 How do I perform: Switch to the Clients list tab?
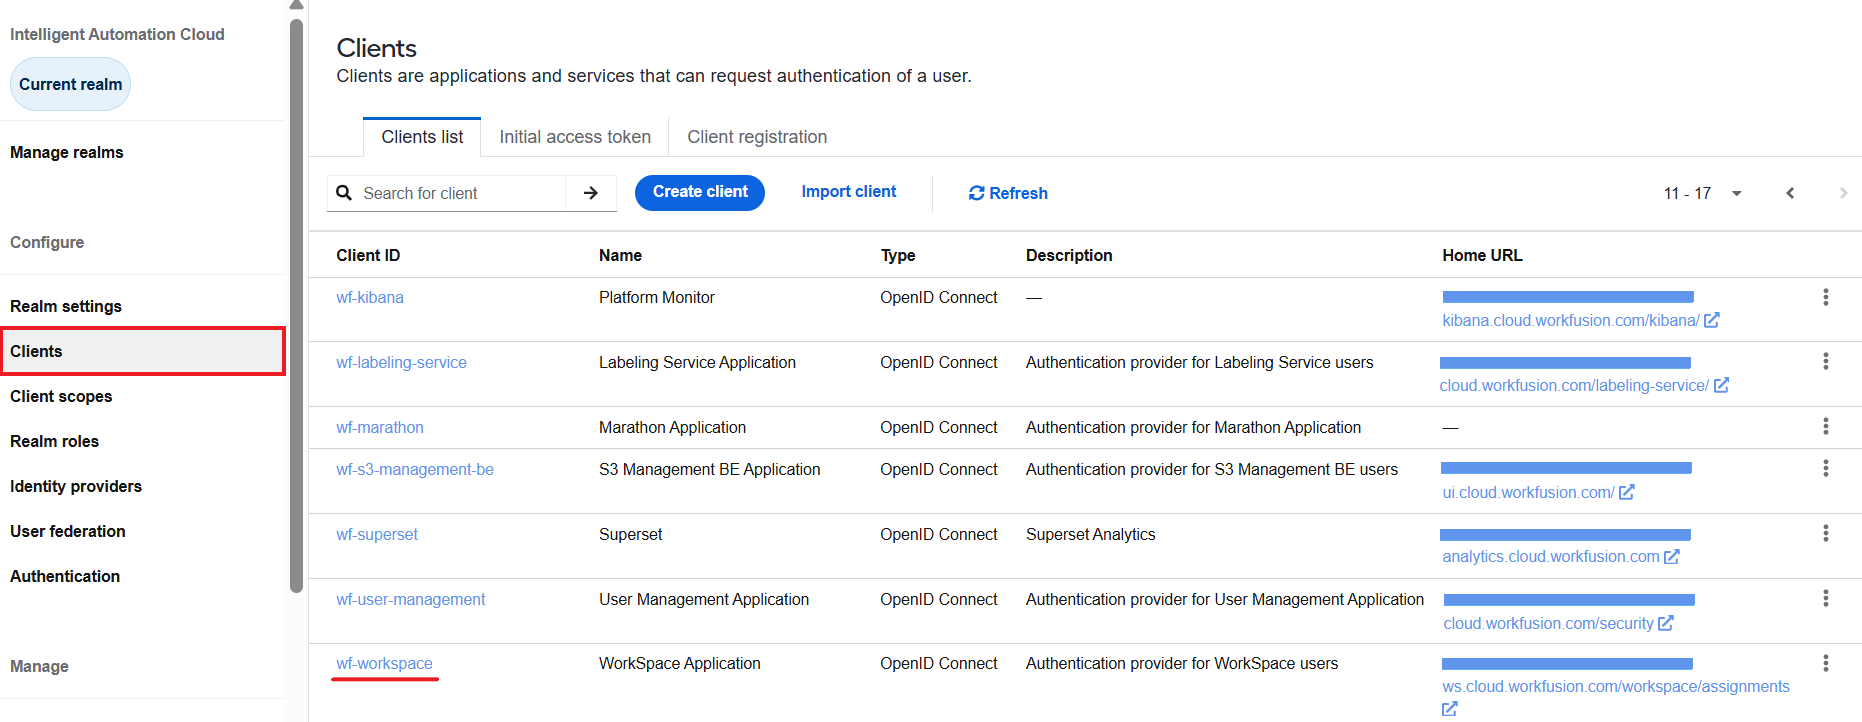(x=422, y=137)
